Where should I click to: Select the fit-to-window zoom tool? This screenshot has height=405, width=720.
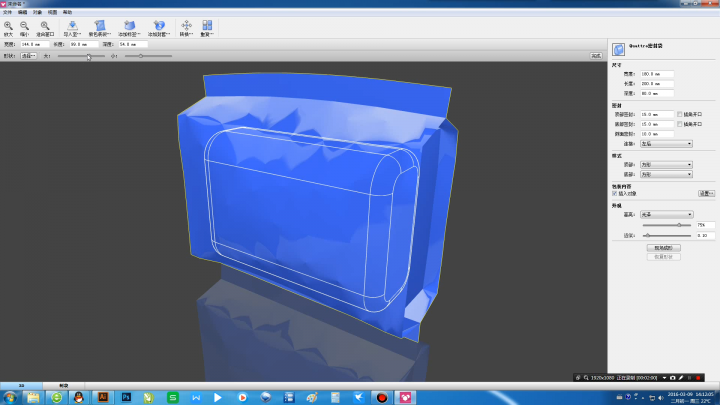45,26
